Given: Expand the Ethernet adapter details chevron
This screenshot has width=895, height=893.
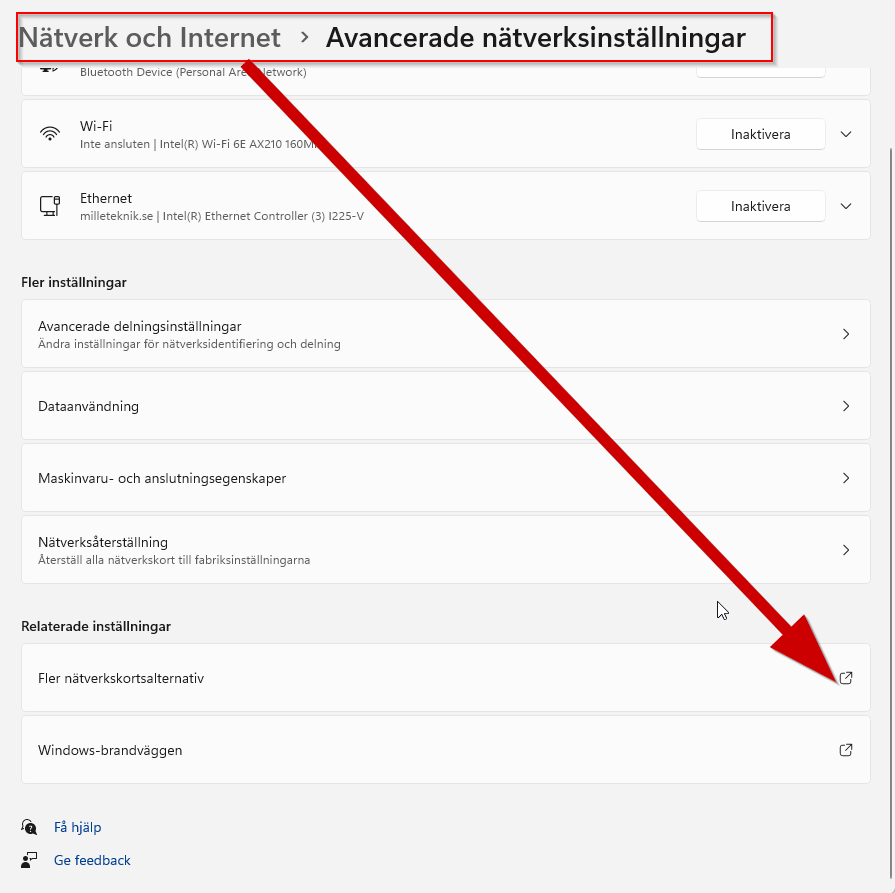Looking at the screenshot, I should [846, 206].
